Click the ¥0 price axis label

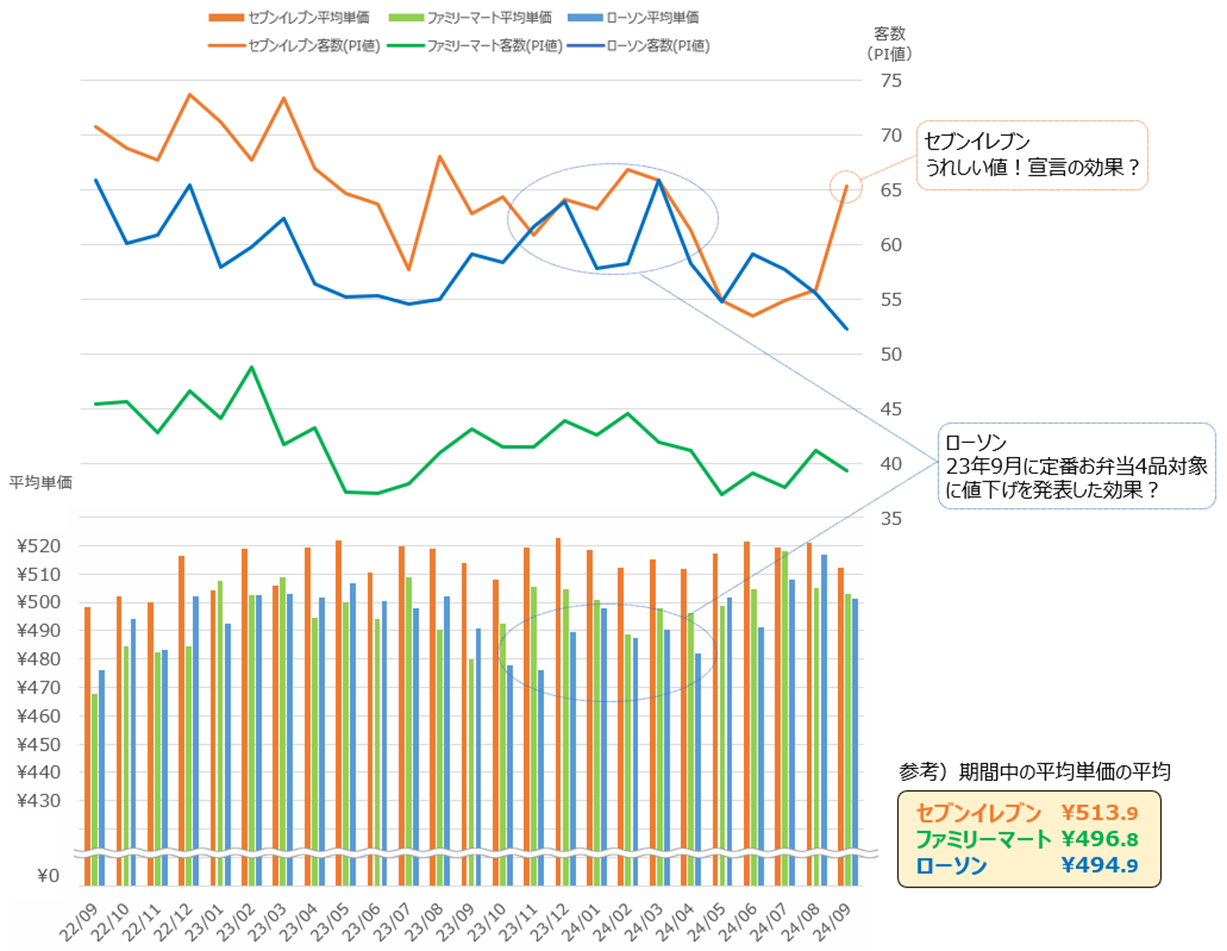pos(48,876)
